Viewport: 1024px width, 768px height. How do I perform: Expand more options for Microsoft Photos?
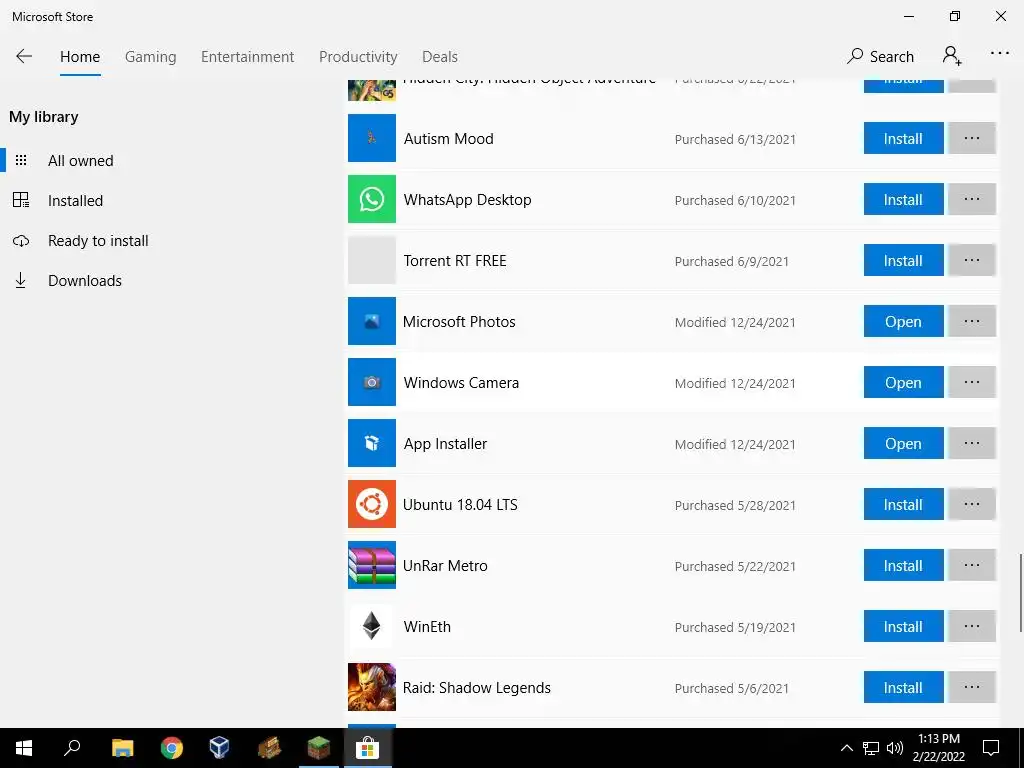(972, 321)
